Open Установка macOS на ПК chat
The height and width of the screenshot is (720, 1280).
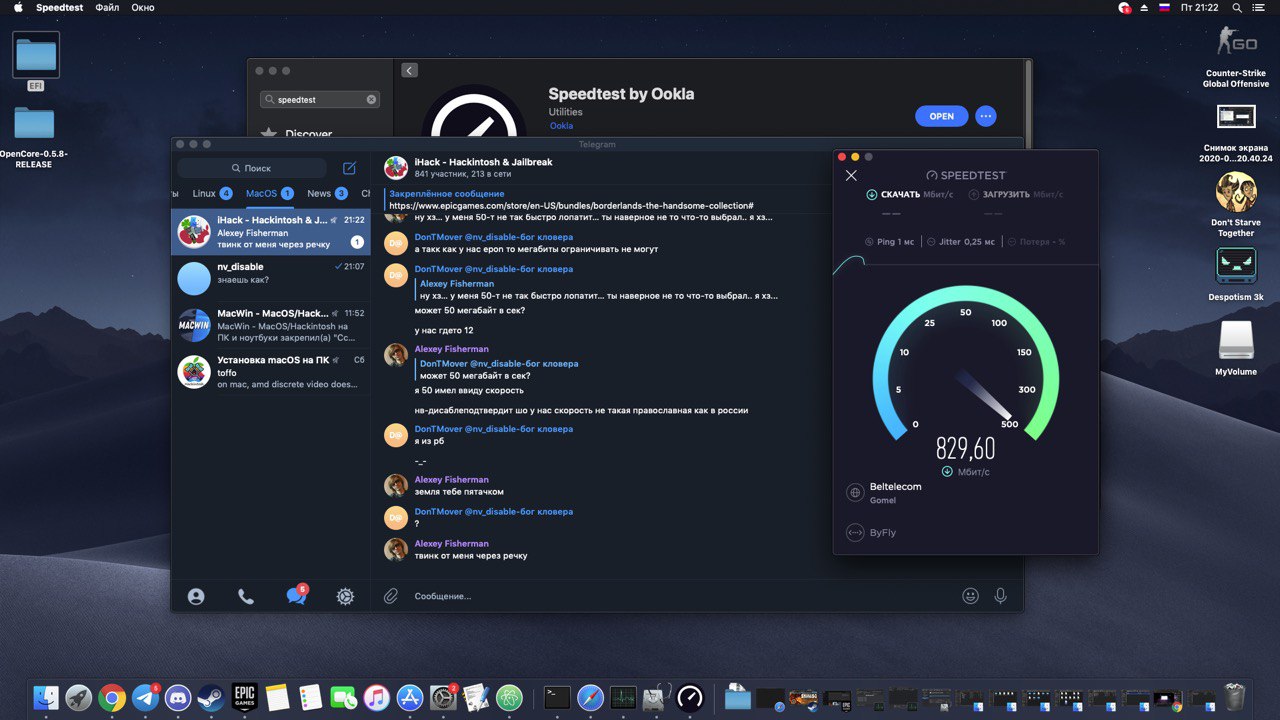271,372
